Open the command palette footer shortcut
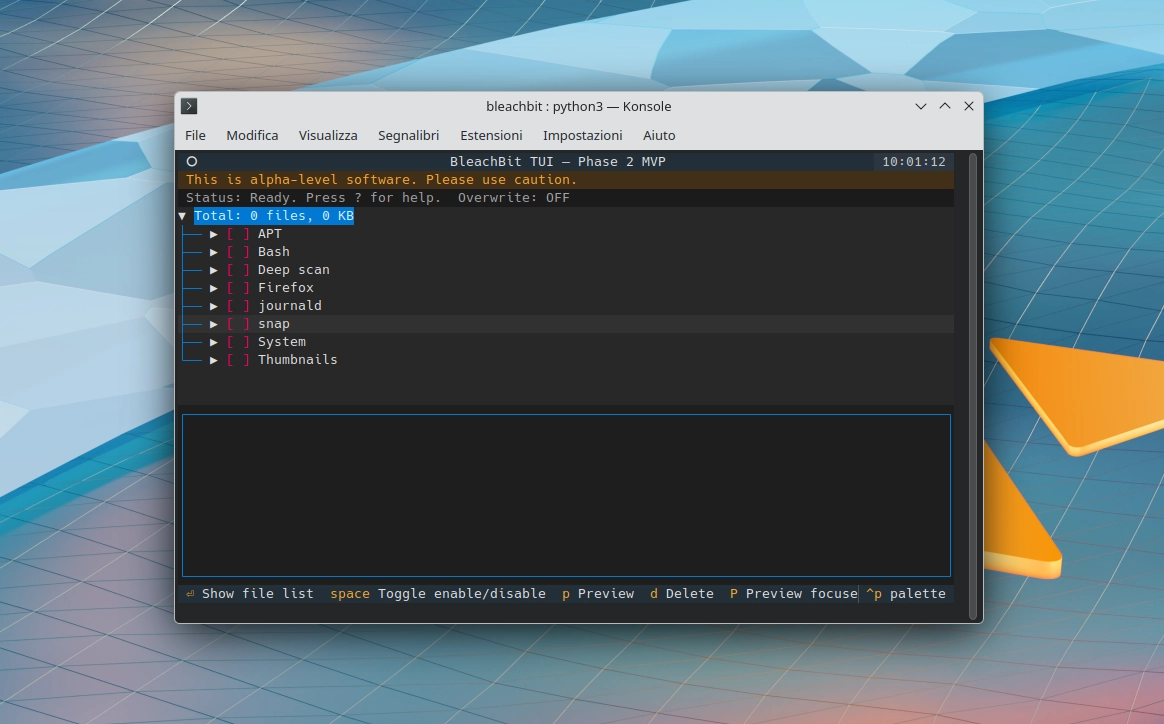The width and height of the screenshot is (1164, 724). [x=906, y=593]
